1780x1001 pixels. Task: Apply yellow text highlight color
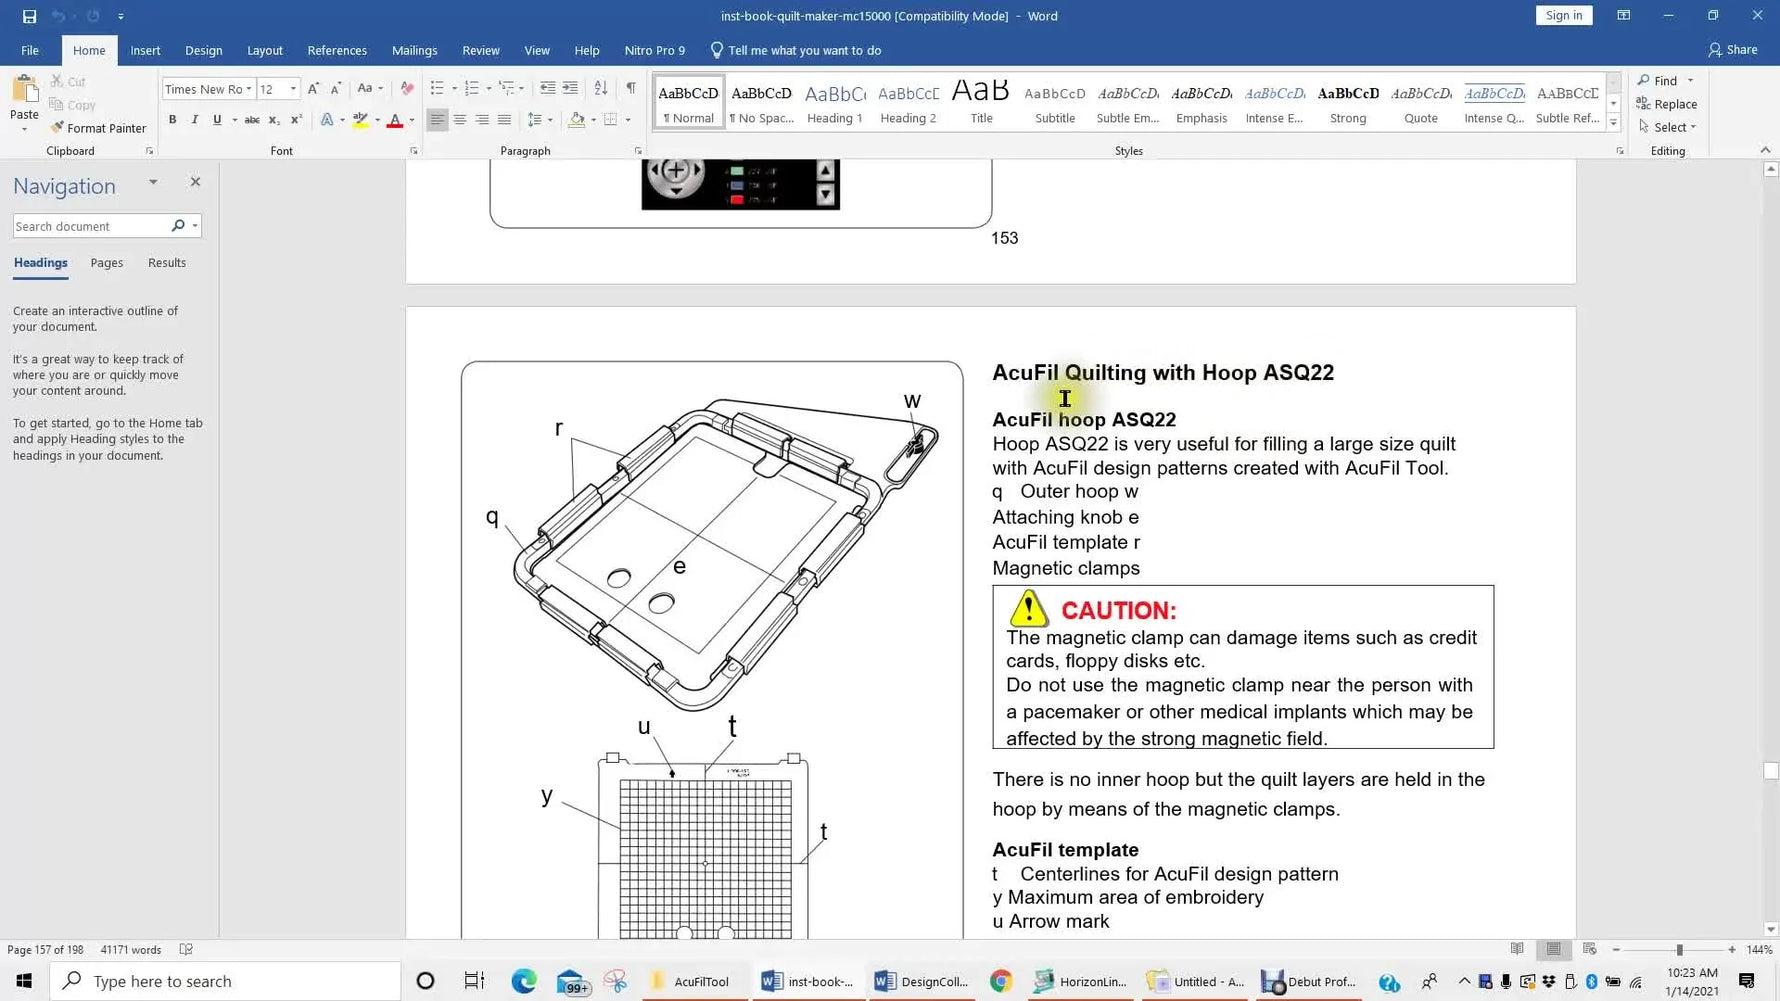(360, 120)
